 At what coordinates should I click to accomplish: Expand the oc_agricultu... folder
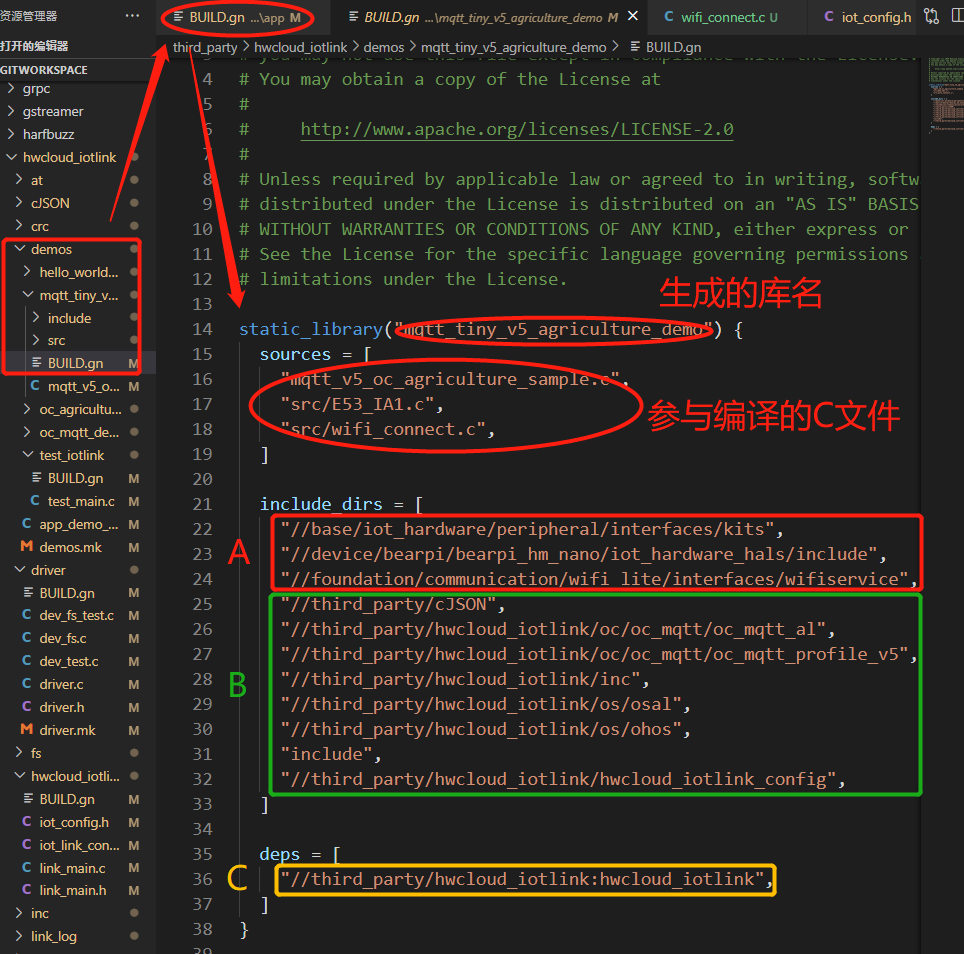click(x=77, y=409)
